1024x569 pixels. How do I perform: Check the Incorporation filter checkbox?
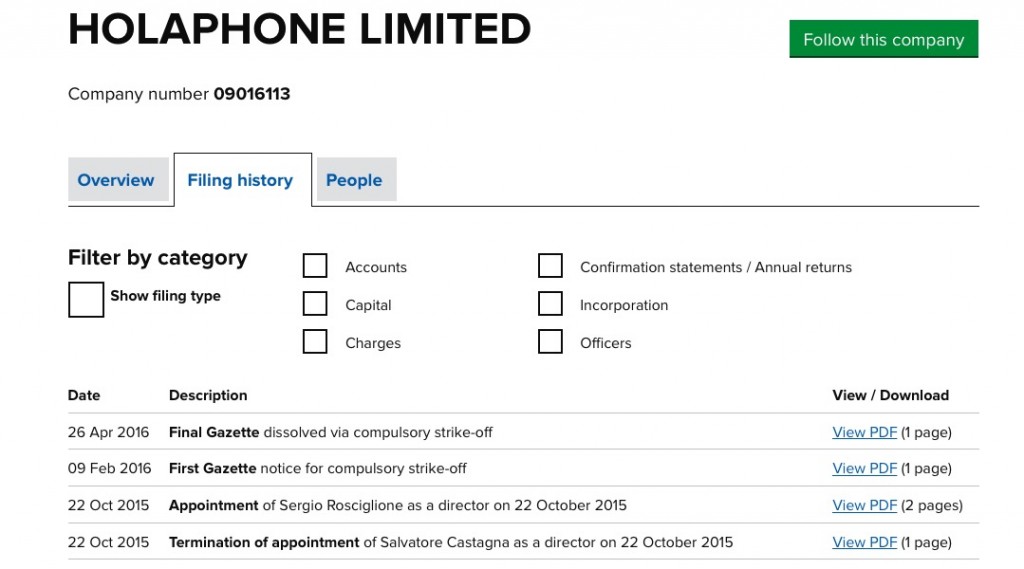550,304
